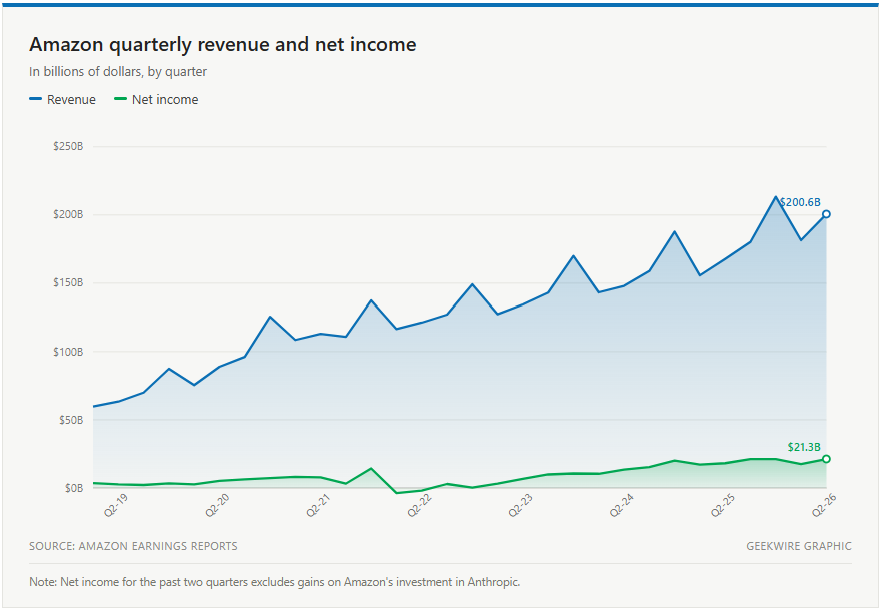Click the $50B y-axis label

71,420
